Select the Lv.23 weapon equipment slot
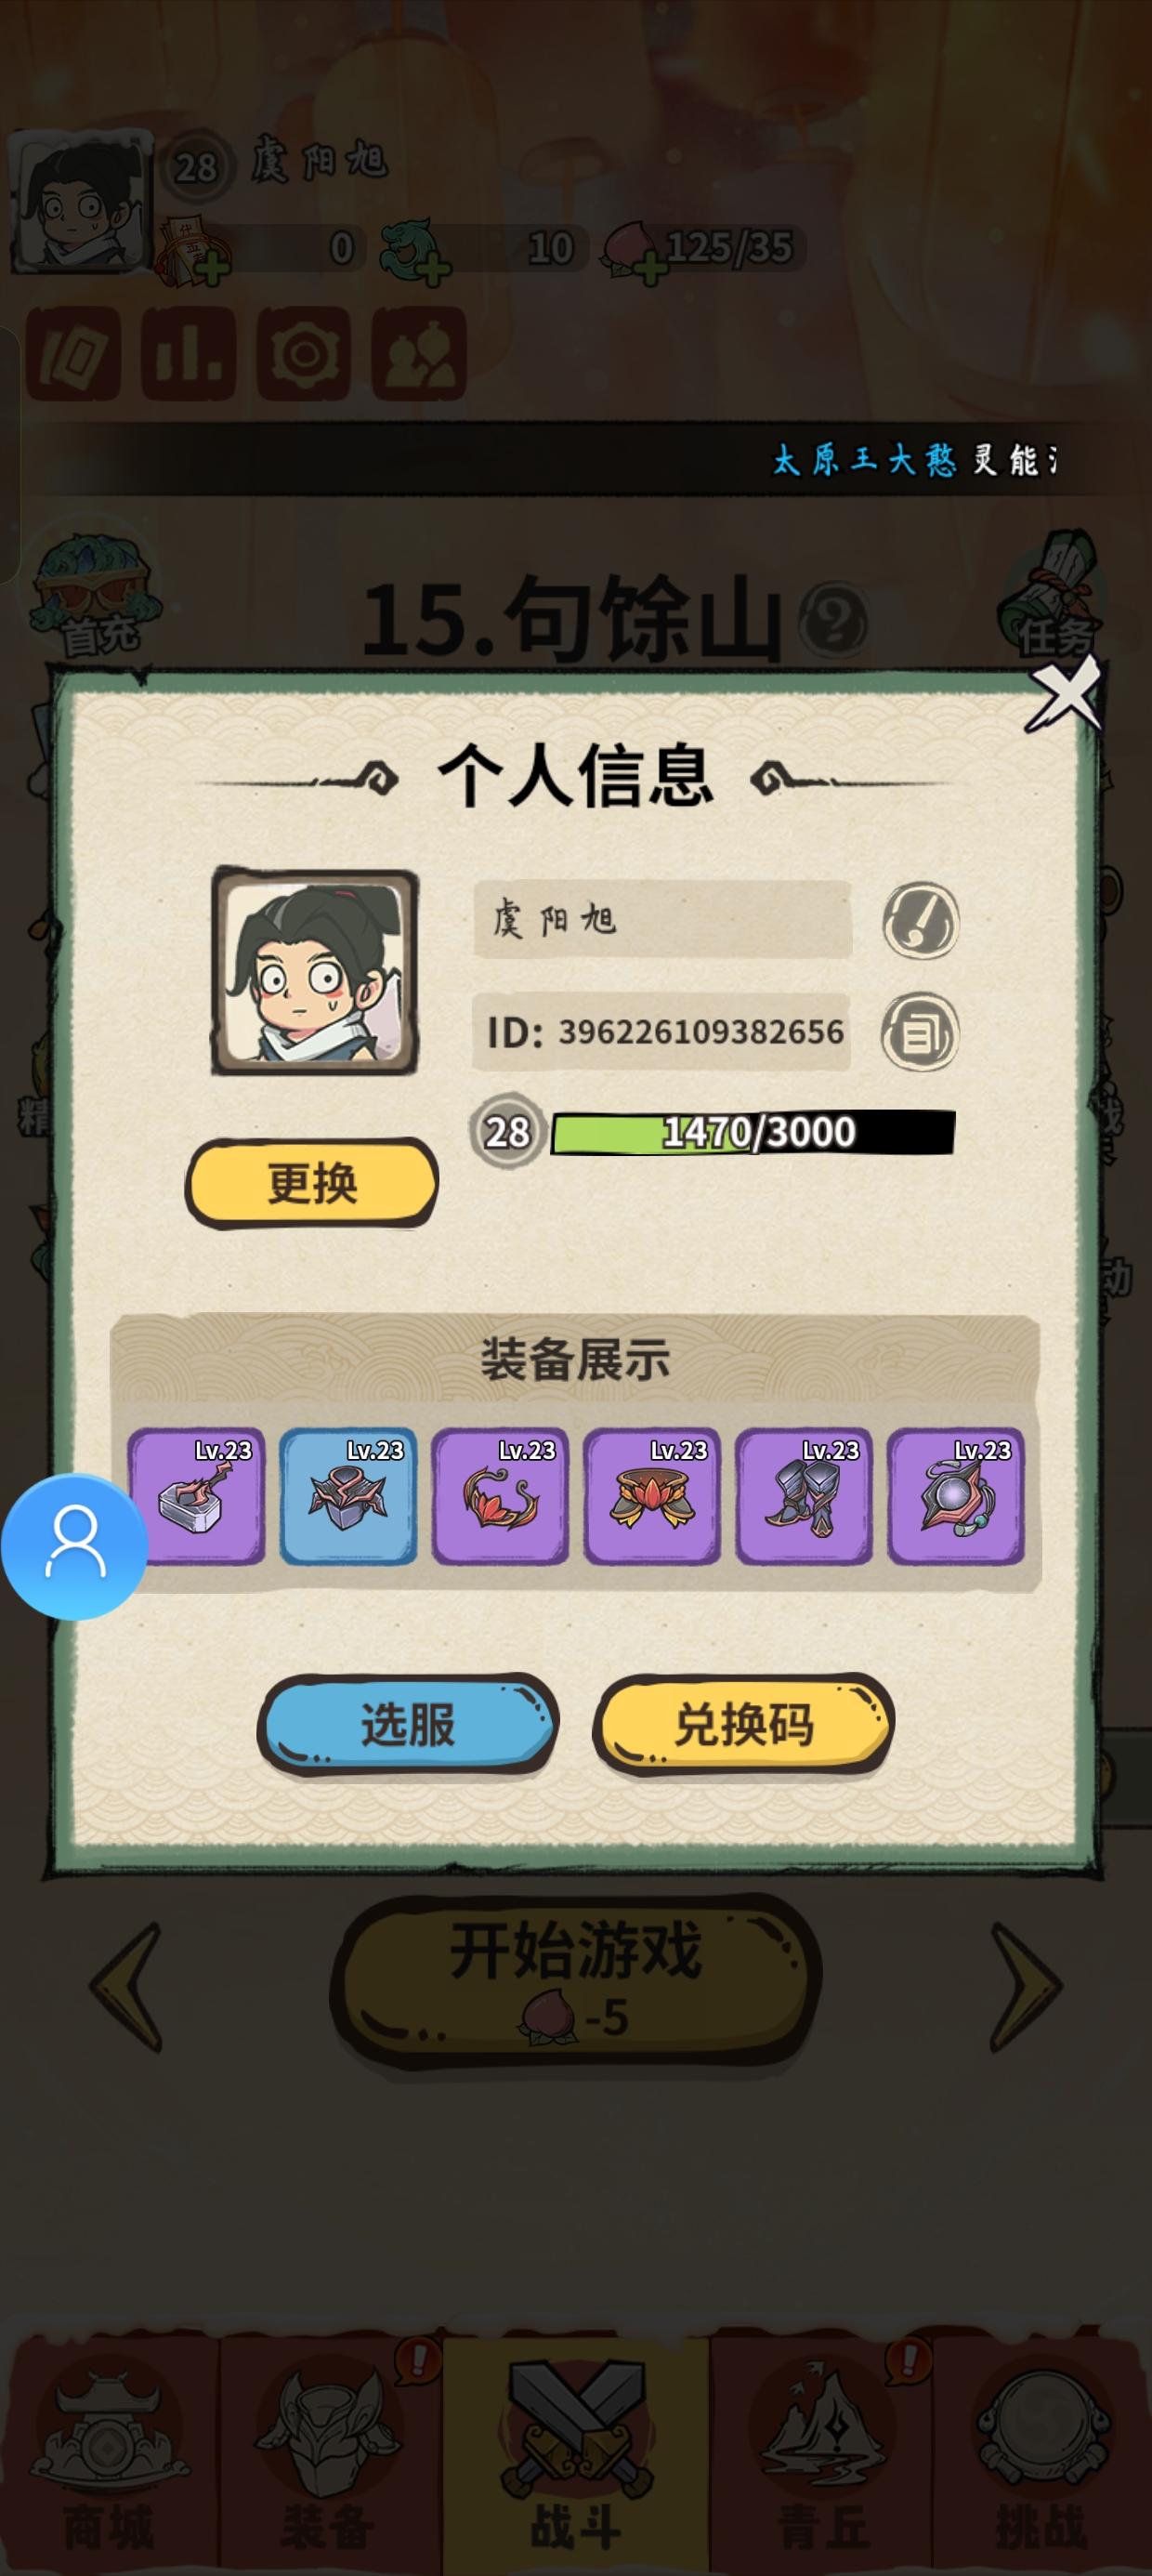This screenshot has width=1152, height=2576. [196, 1496]
